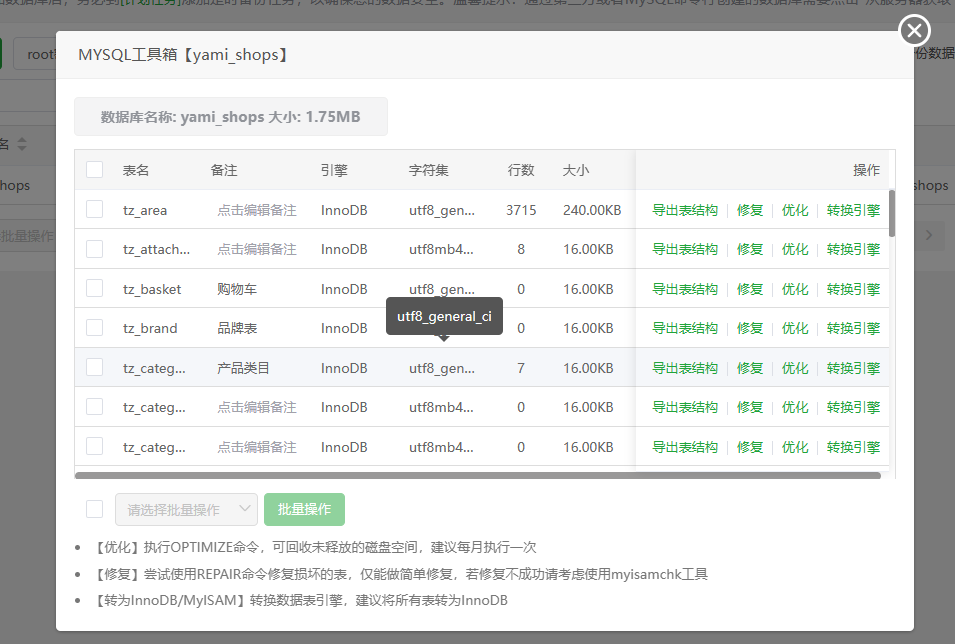The width and height of the screenshot is (955, 644).
Task: Optimize tz_basket using its 优化 link
Action: point(795,289)
